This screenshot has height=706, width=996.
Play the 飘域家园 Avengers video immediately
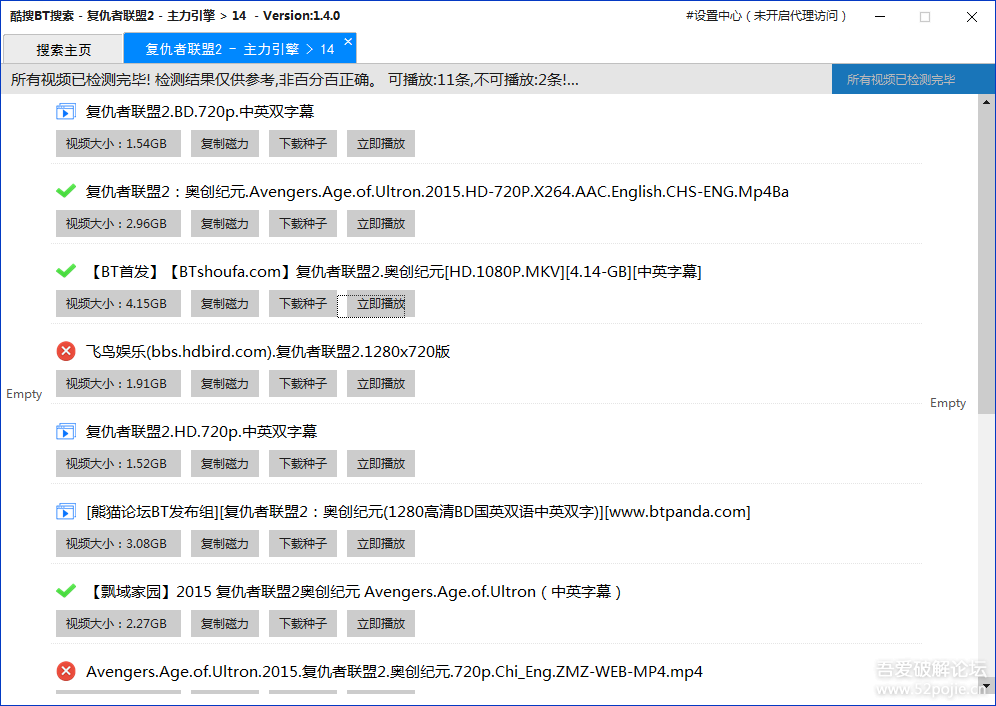click(x=381, y=624)
